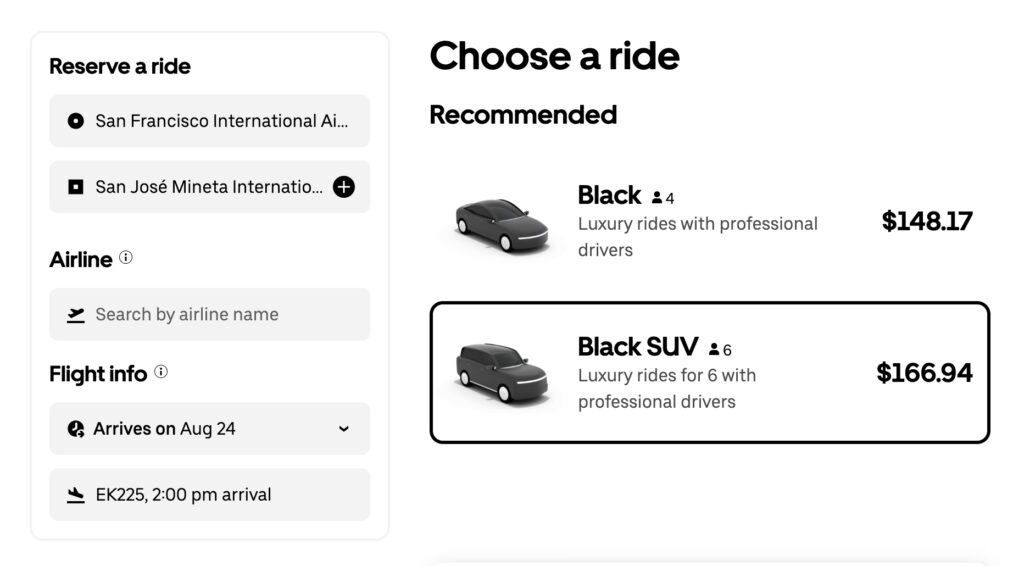Screen dimensions: 1024x566
Task: Click the $166.94 Black SUV price
Action: coord(924,373)
